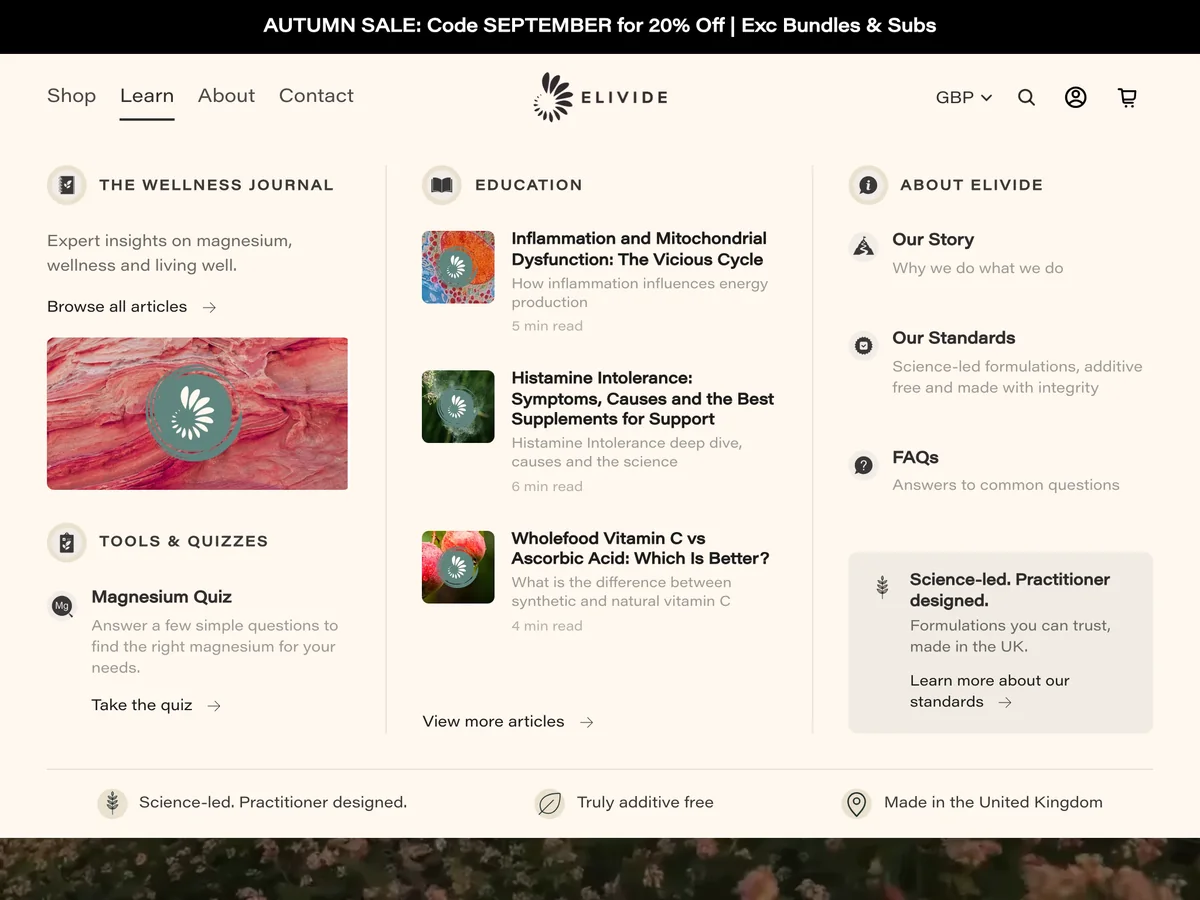Open the About menu
This screenshot has width=1200, height=900.
(226, 96)
